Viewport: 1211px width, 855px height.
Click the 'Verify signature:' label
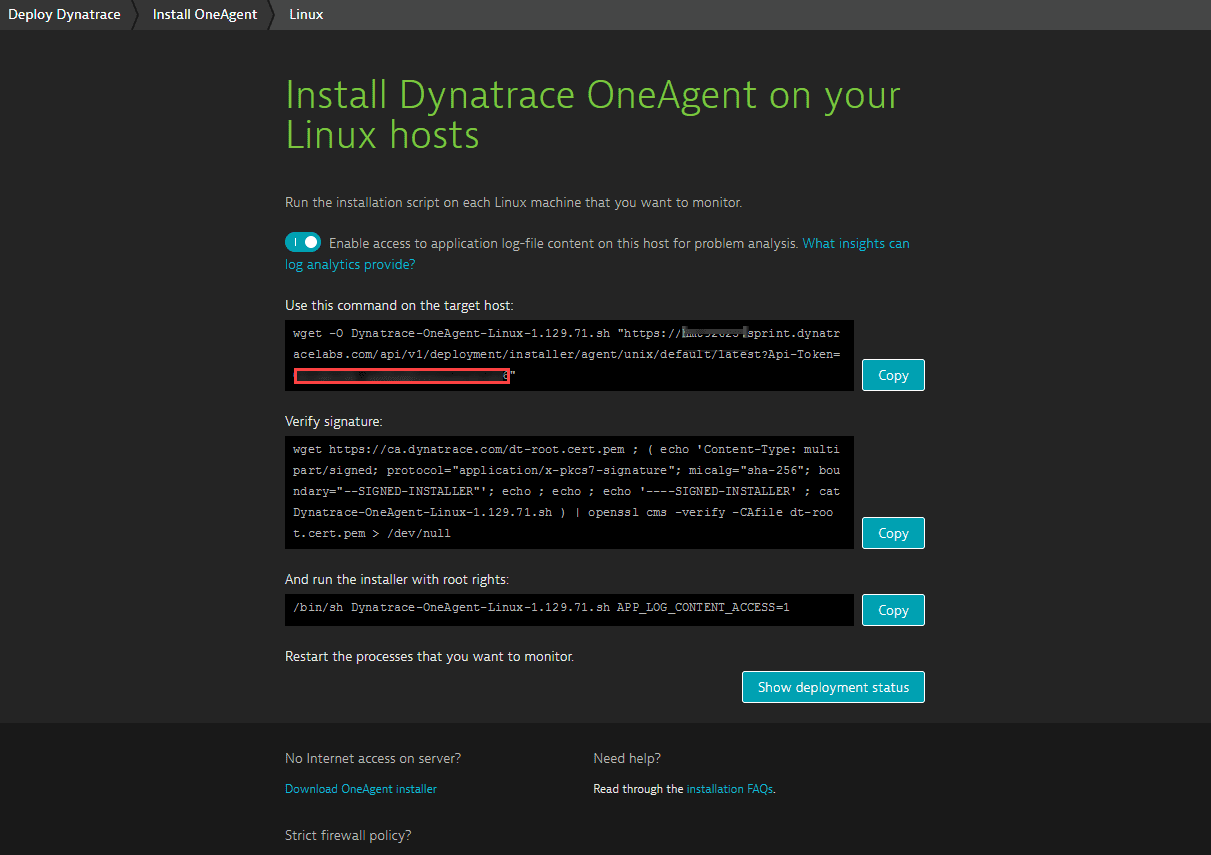pyautogui.click(x=334, y=422)
